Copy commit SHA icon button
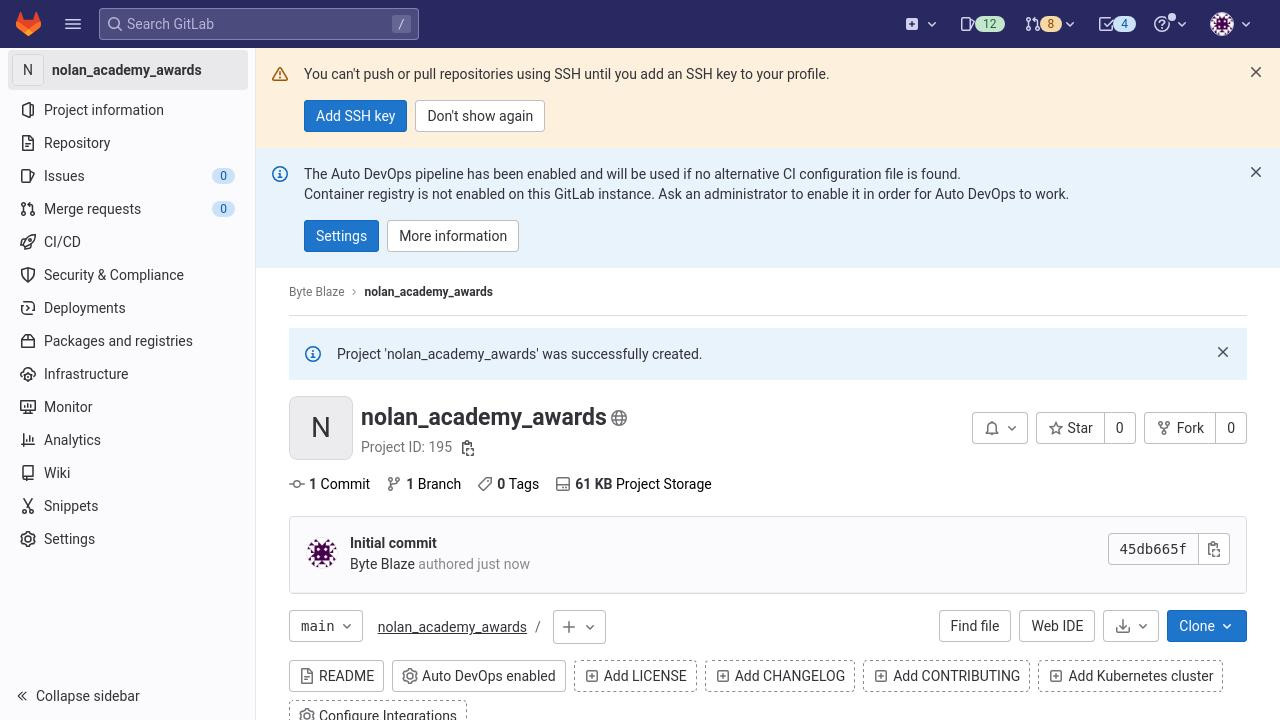1280x720 pixels. (x=1214, y=549)
